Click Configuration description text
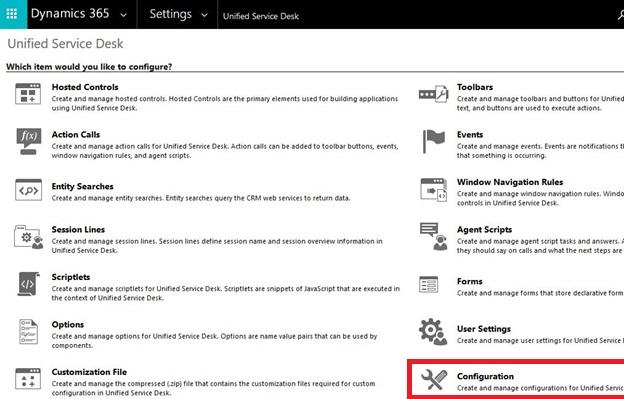The height and width of the screenshot is (399, 624). tap(540, 388)
